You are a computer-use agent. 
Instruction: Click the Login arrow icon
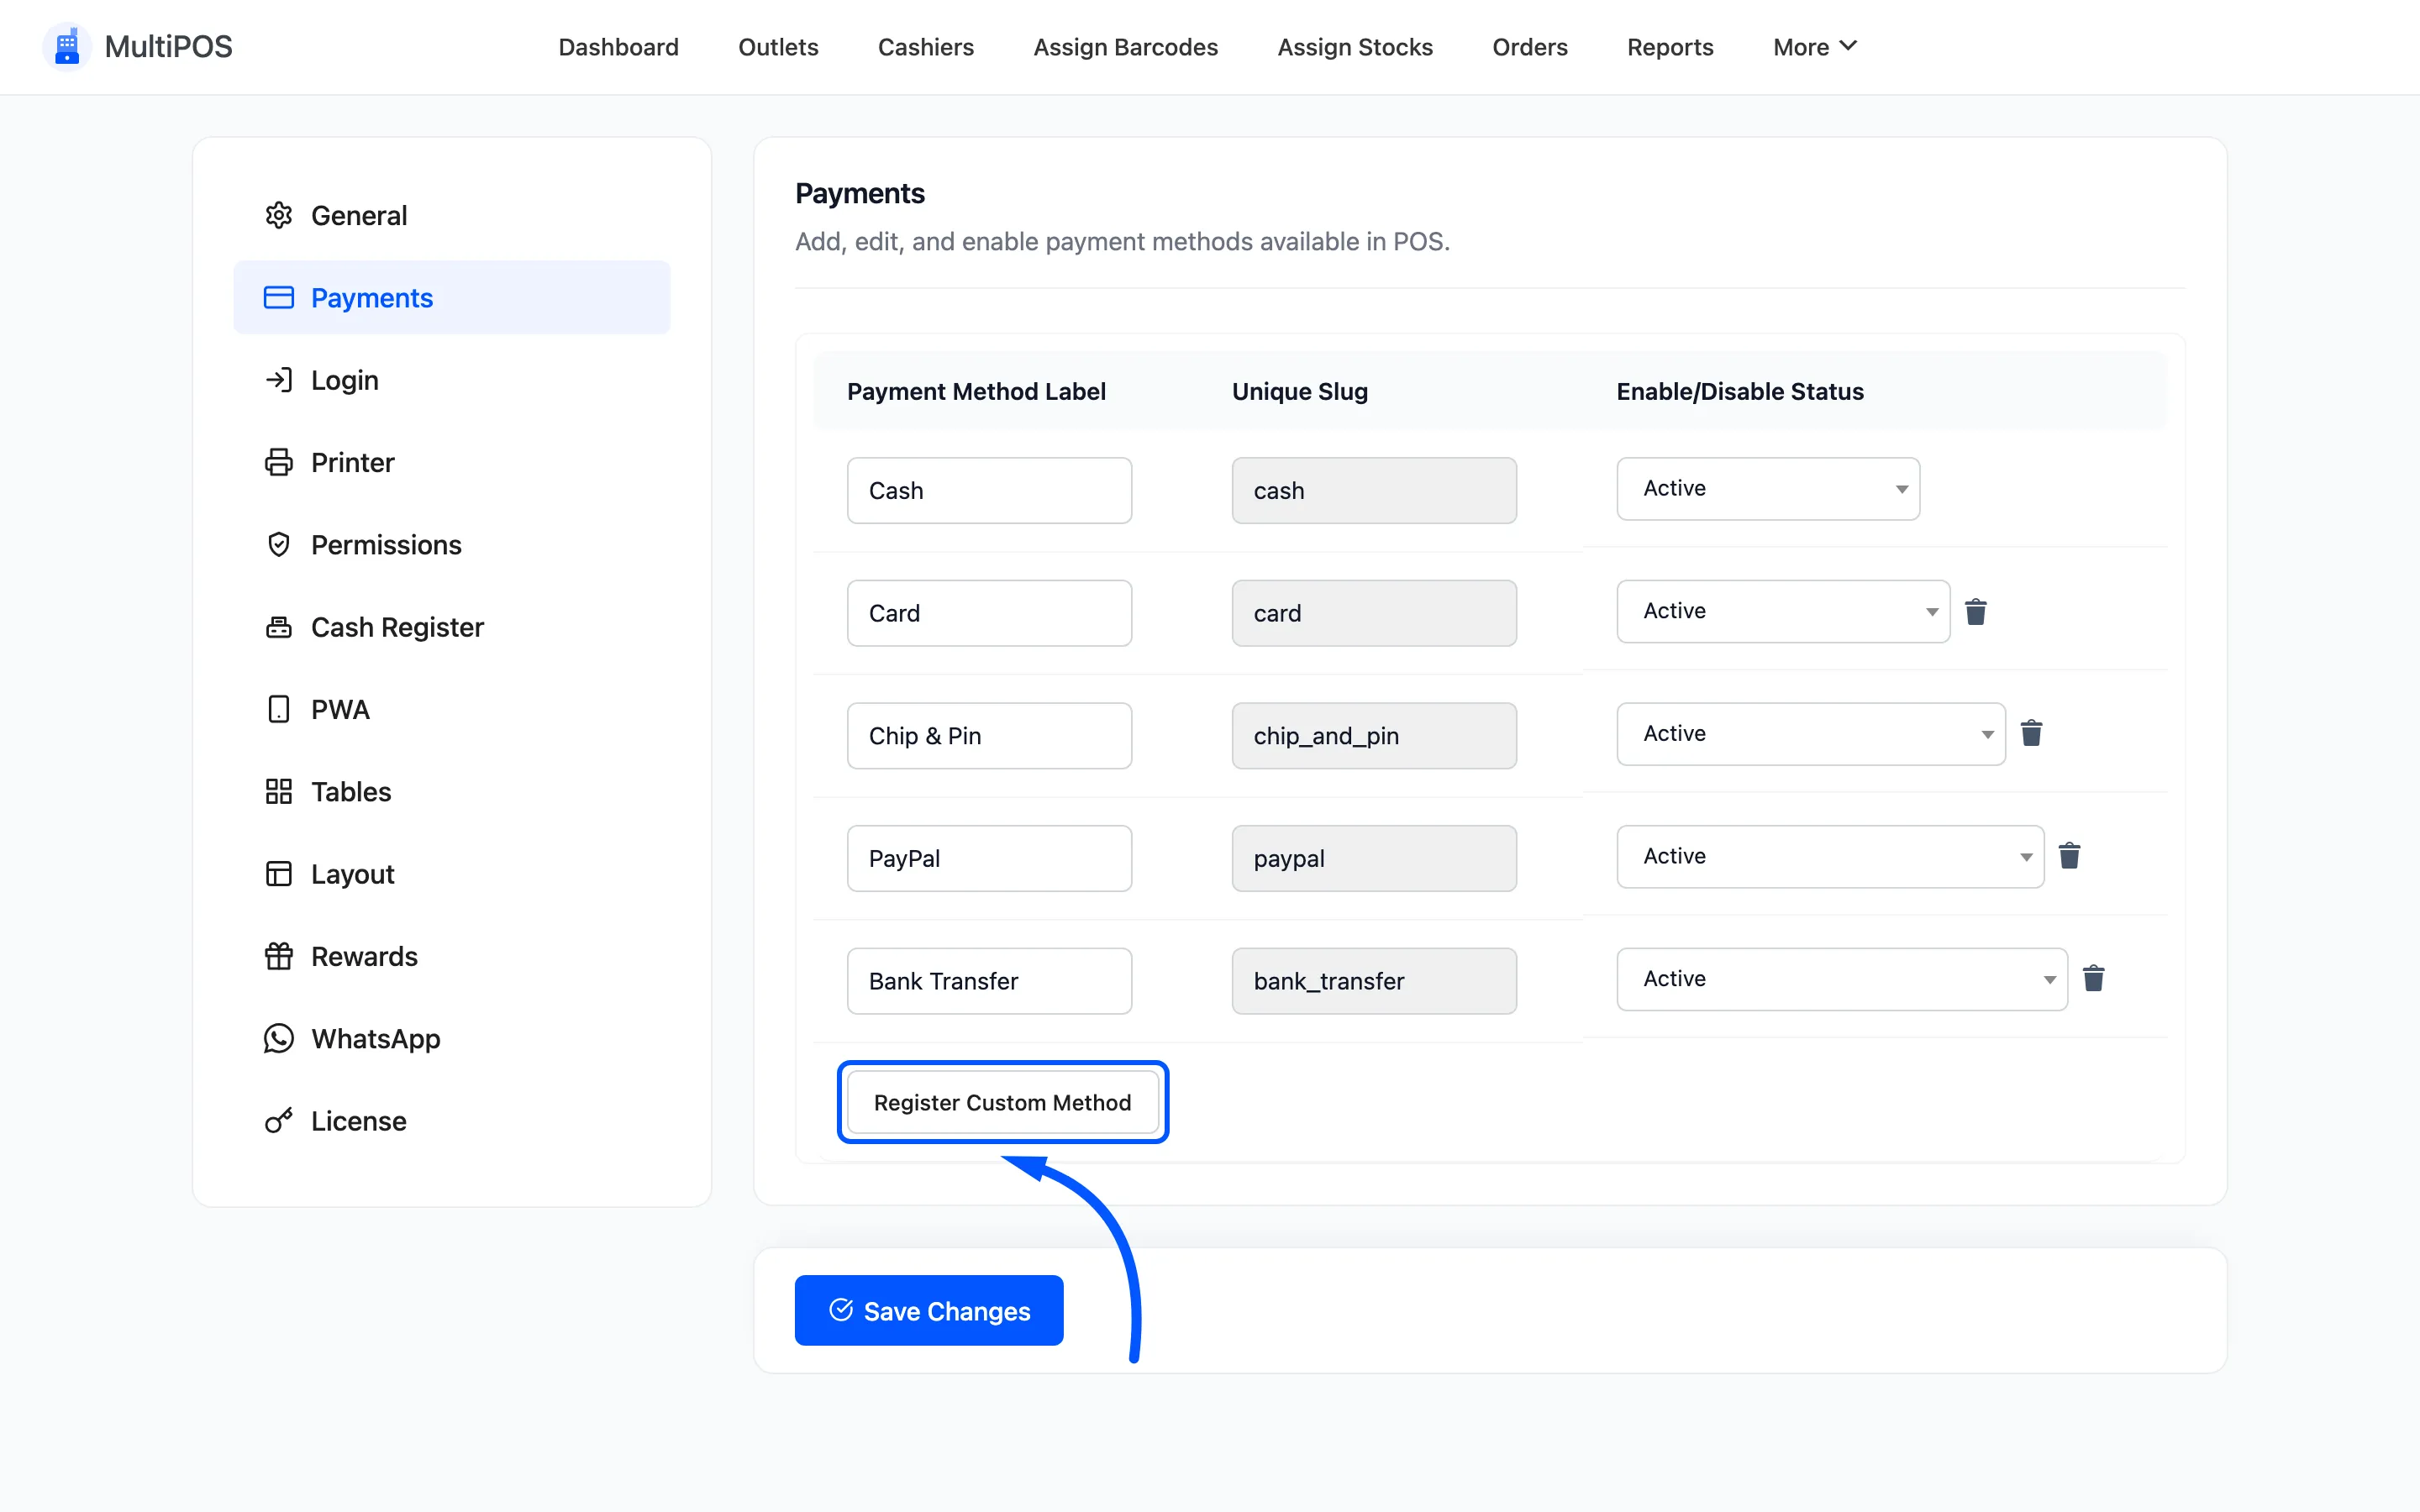point(278,380)
